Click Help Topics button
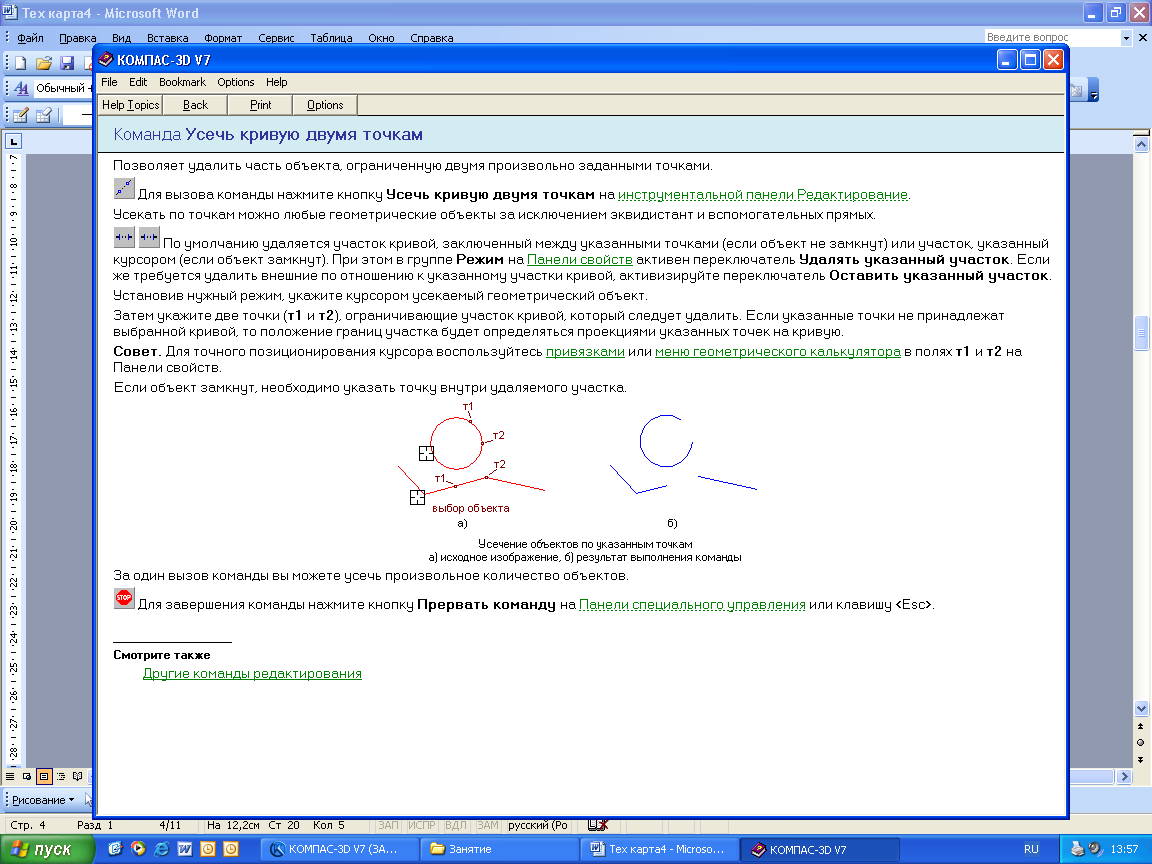 pos(131,105)
